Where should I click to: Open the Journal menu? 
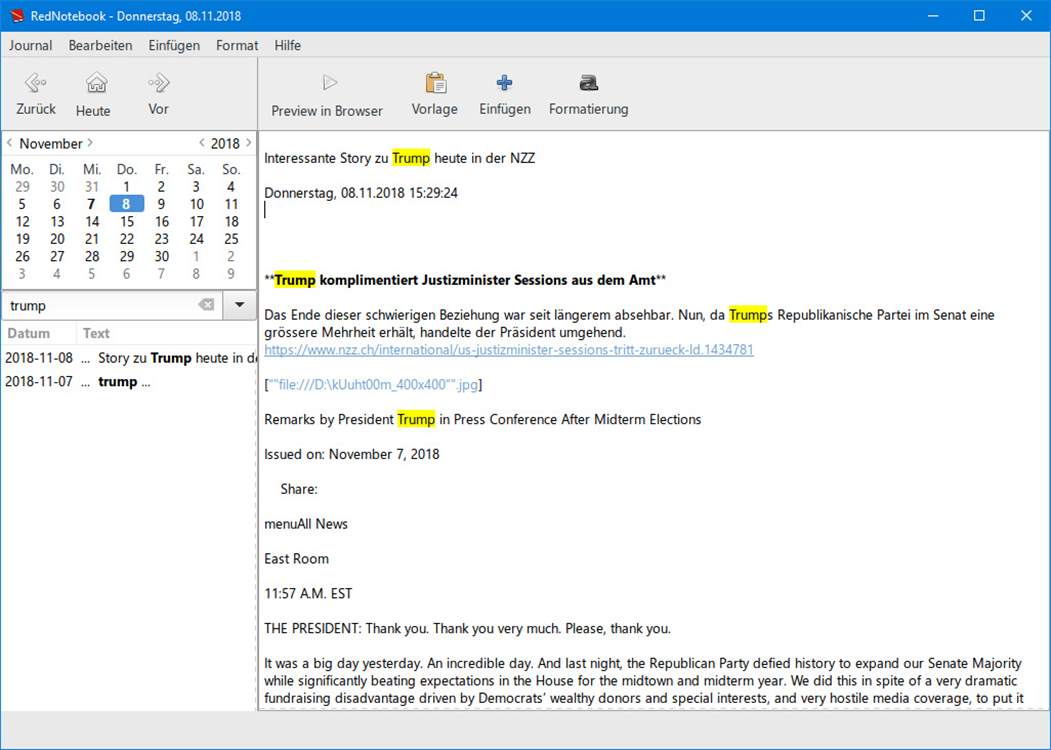[30, 46]
